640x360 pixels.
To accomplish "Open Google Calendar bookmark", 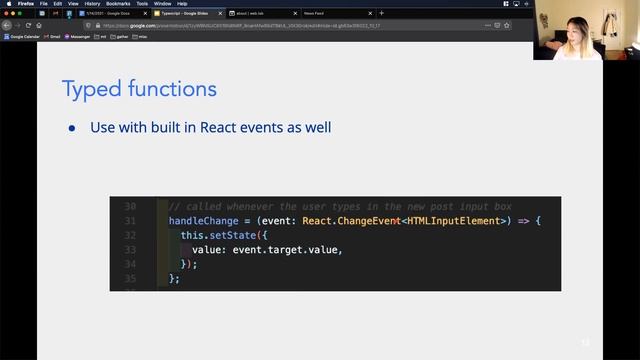I will tap(22, 37).
